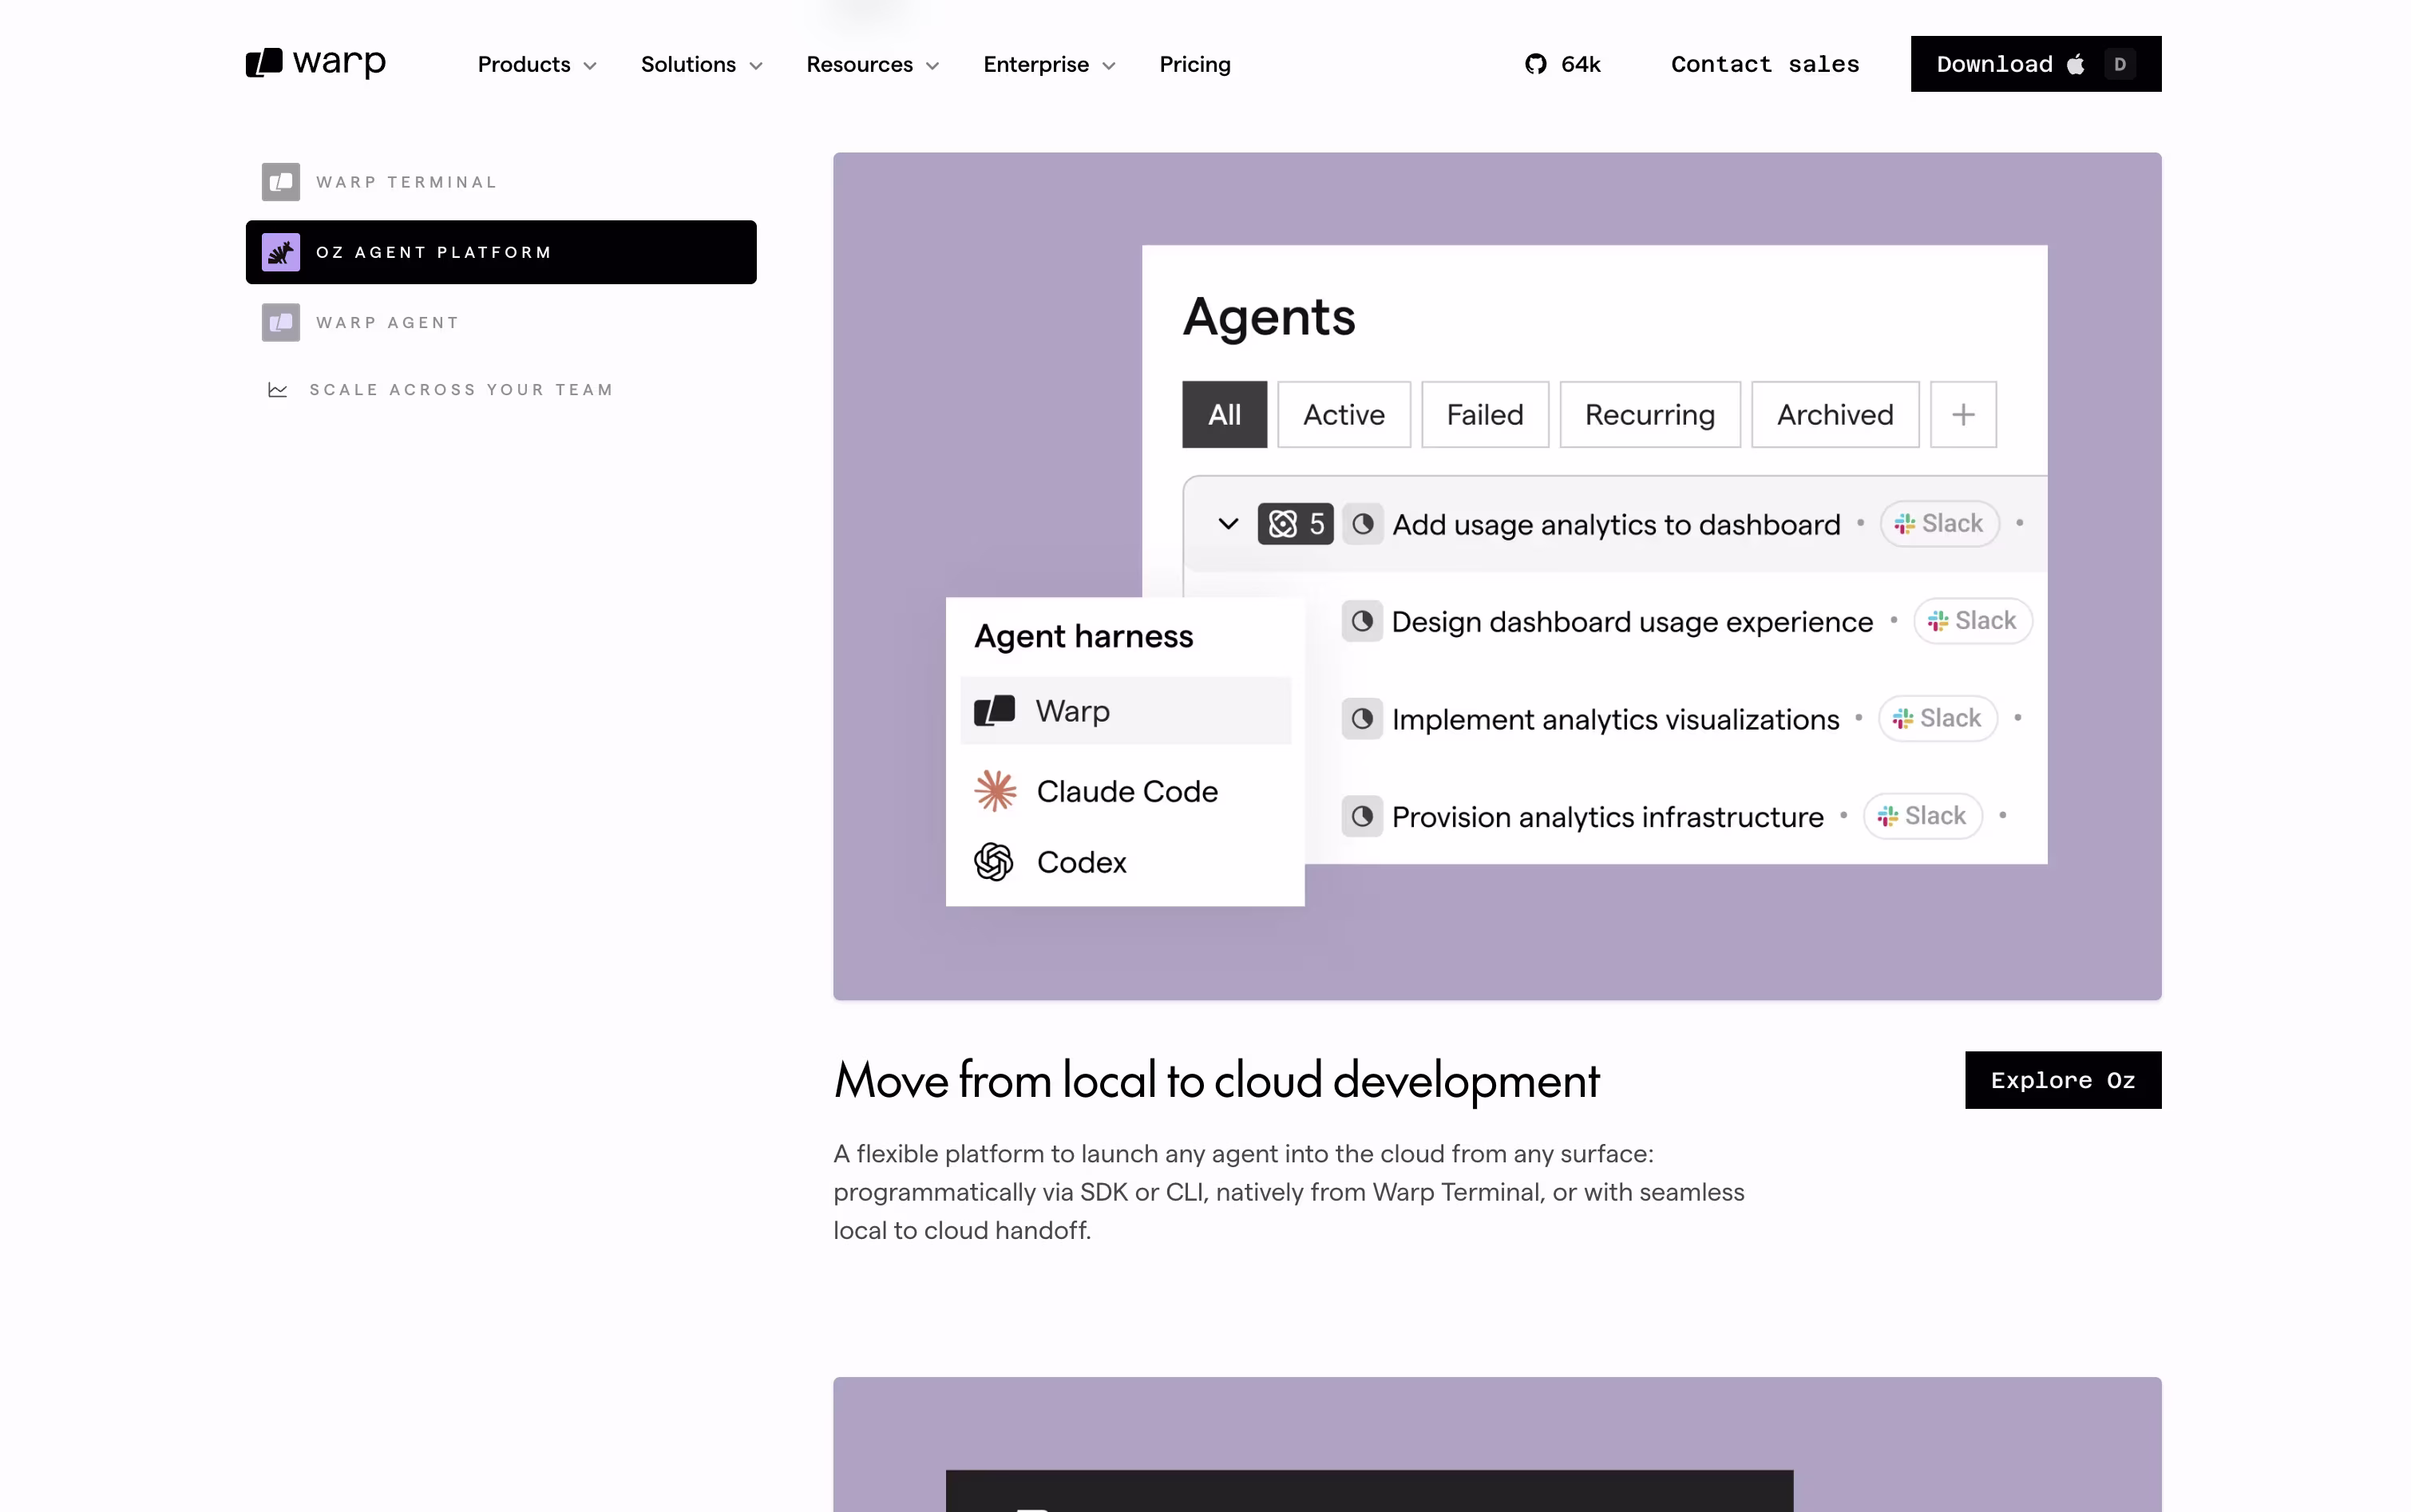
Task: Click the Warp Agent sidebar icon
Action: pos(281,322)
